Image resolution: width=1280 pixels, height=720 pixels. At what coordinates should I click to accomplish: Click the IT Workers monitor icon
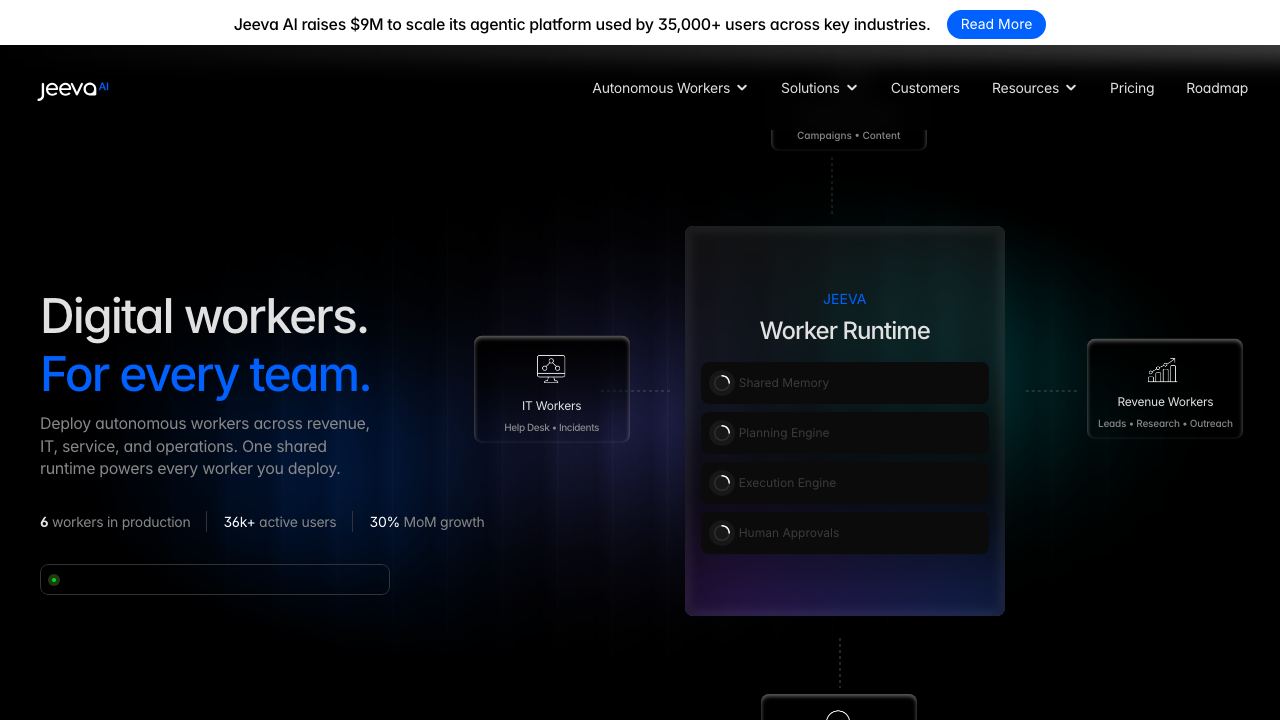click(x=551, y=369)
